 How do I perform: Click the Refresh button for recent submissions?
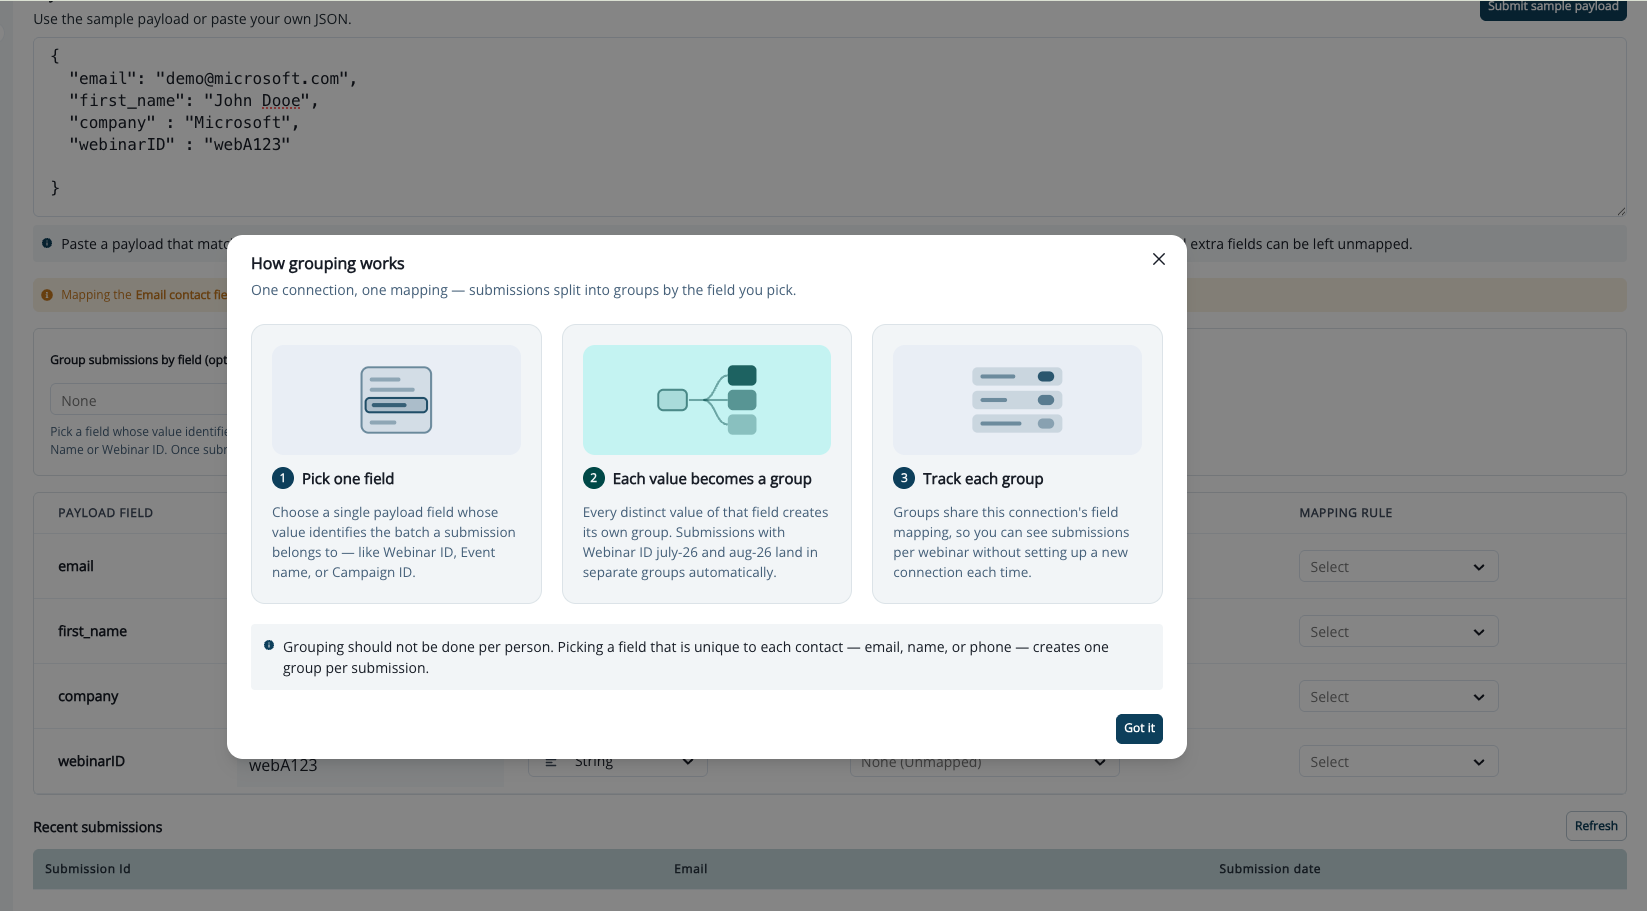[1596, 826]
